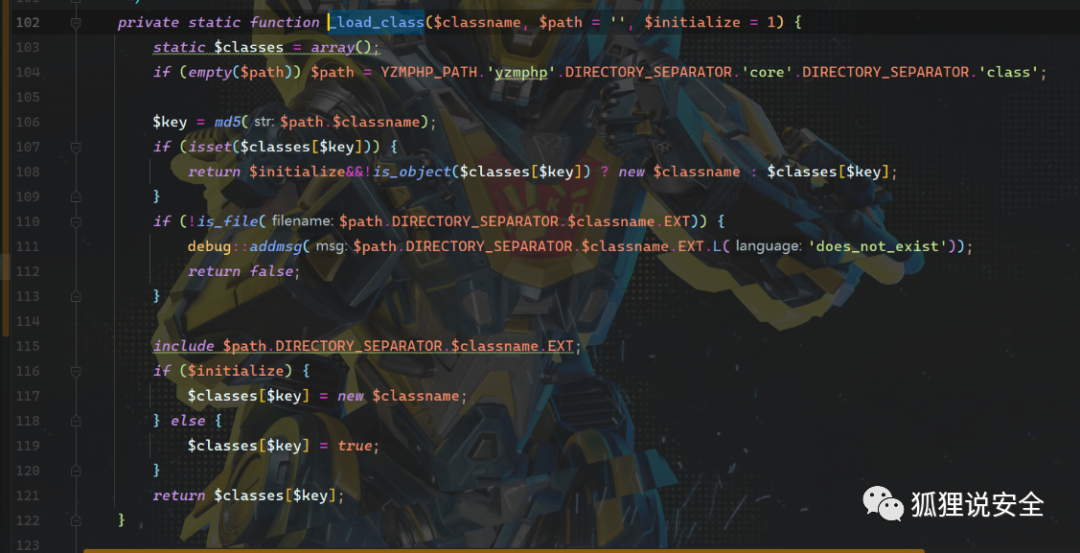Click 'new $classname' on line 108
This screenshot has width=1080, height=553.
[x=679, y=171]
